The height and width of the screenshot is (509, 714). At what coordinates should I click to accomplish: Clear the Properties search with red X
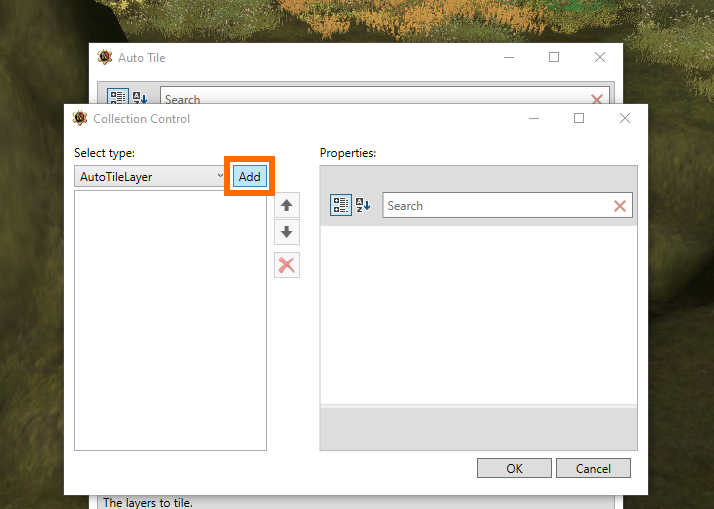(620, 206)
